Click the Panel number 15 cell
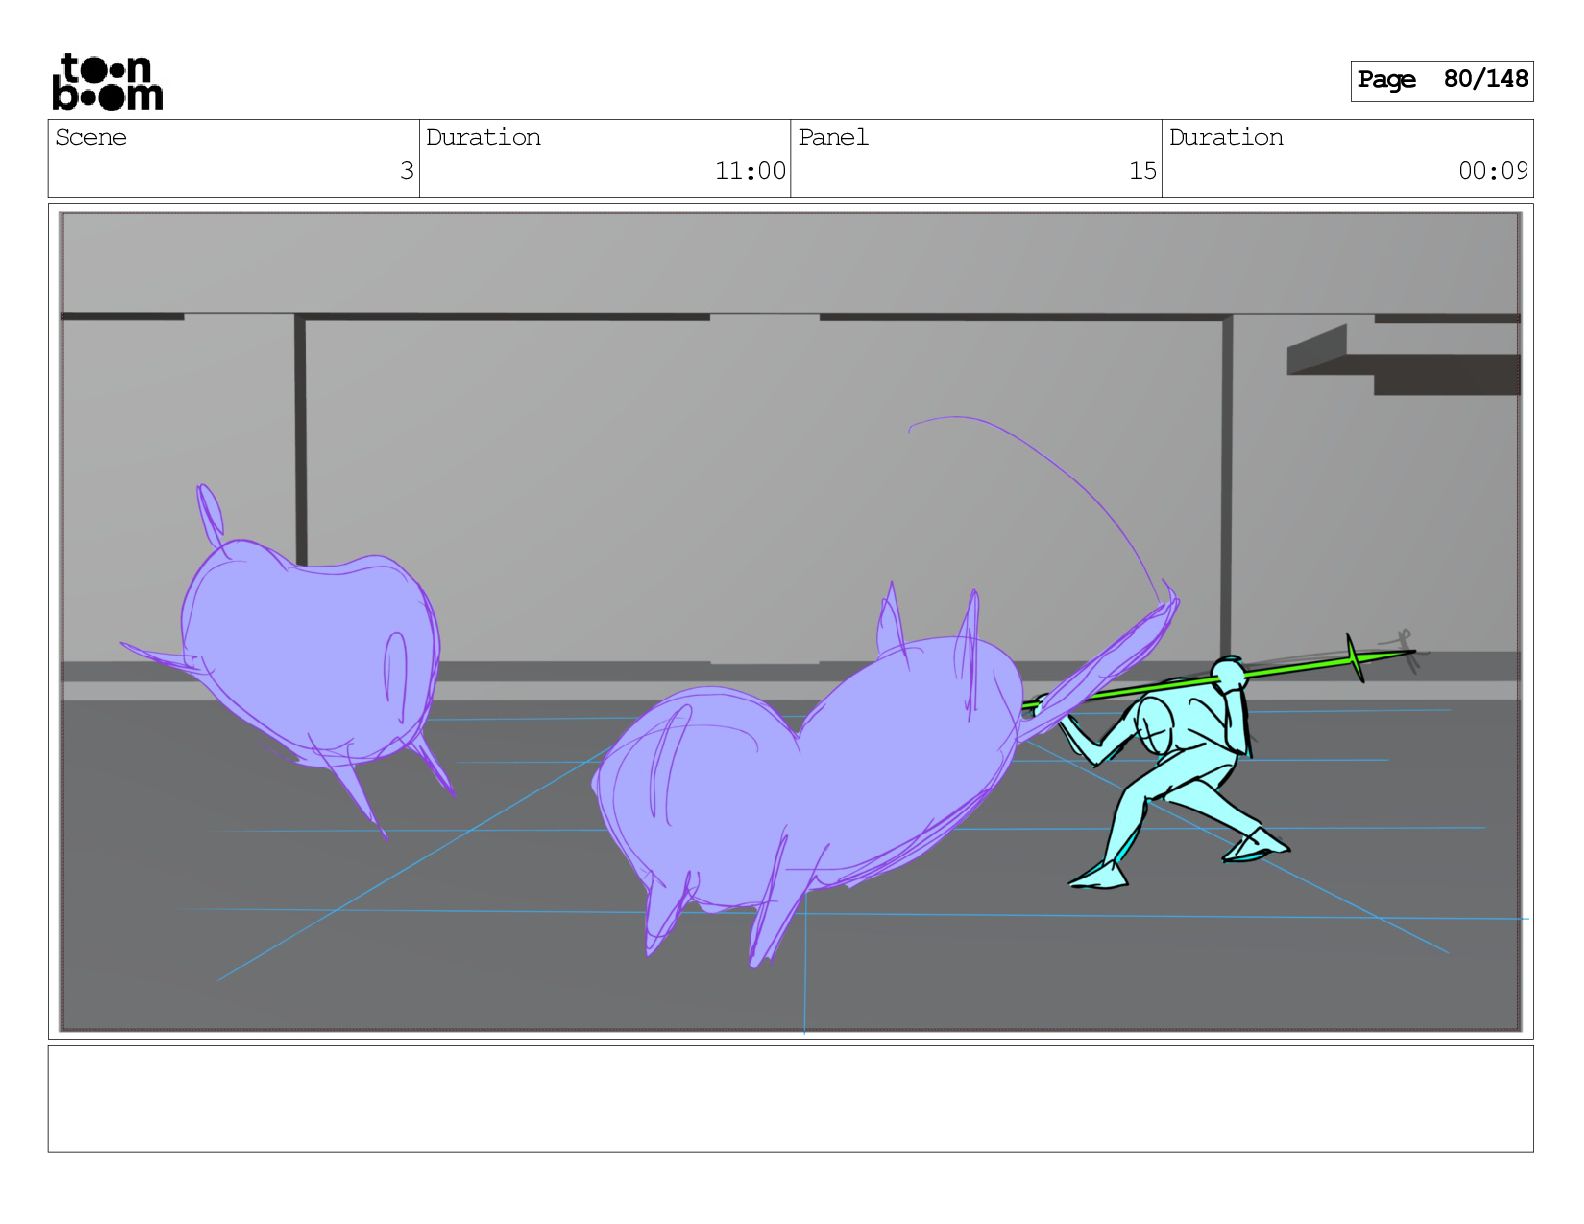This screenshot has width=1584, height=1224. (976, 159)
